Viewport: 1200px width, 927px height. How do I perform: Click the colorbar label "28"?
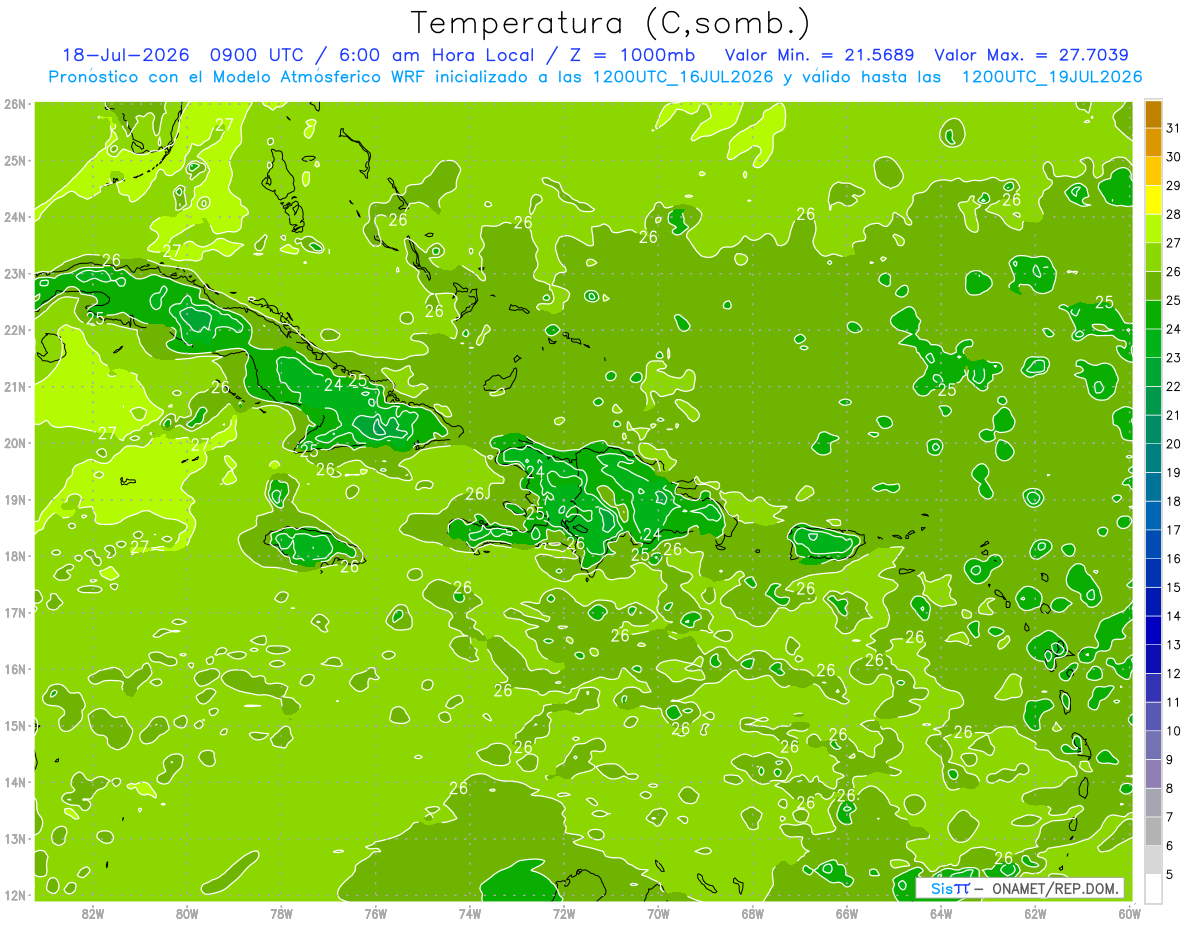click(1173, 214)
